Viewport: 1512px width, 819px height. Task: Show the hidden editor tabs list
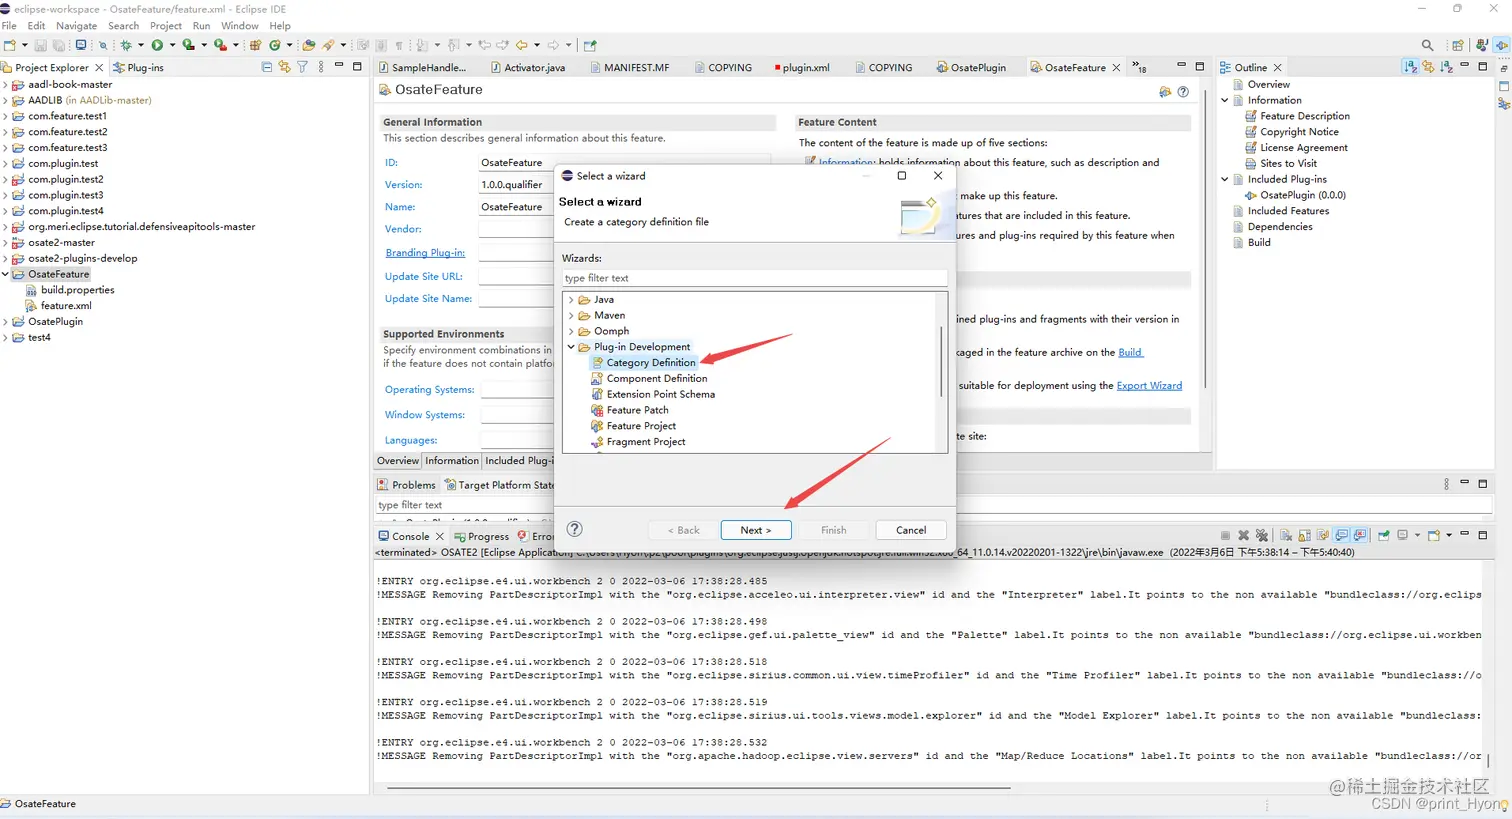pyautogui.click(x=1139, y=67)
